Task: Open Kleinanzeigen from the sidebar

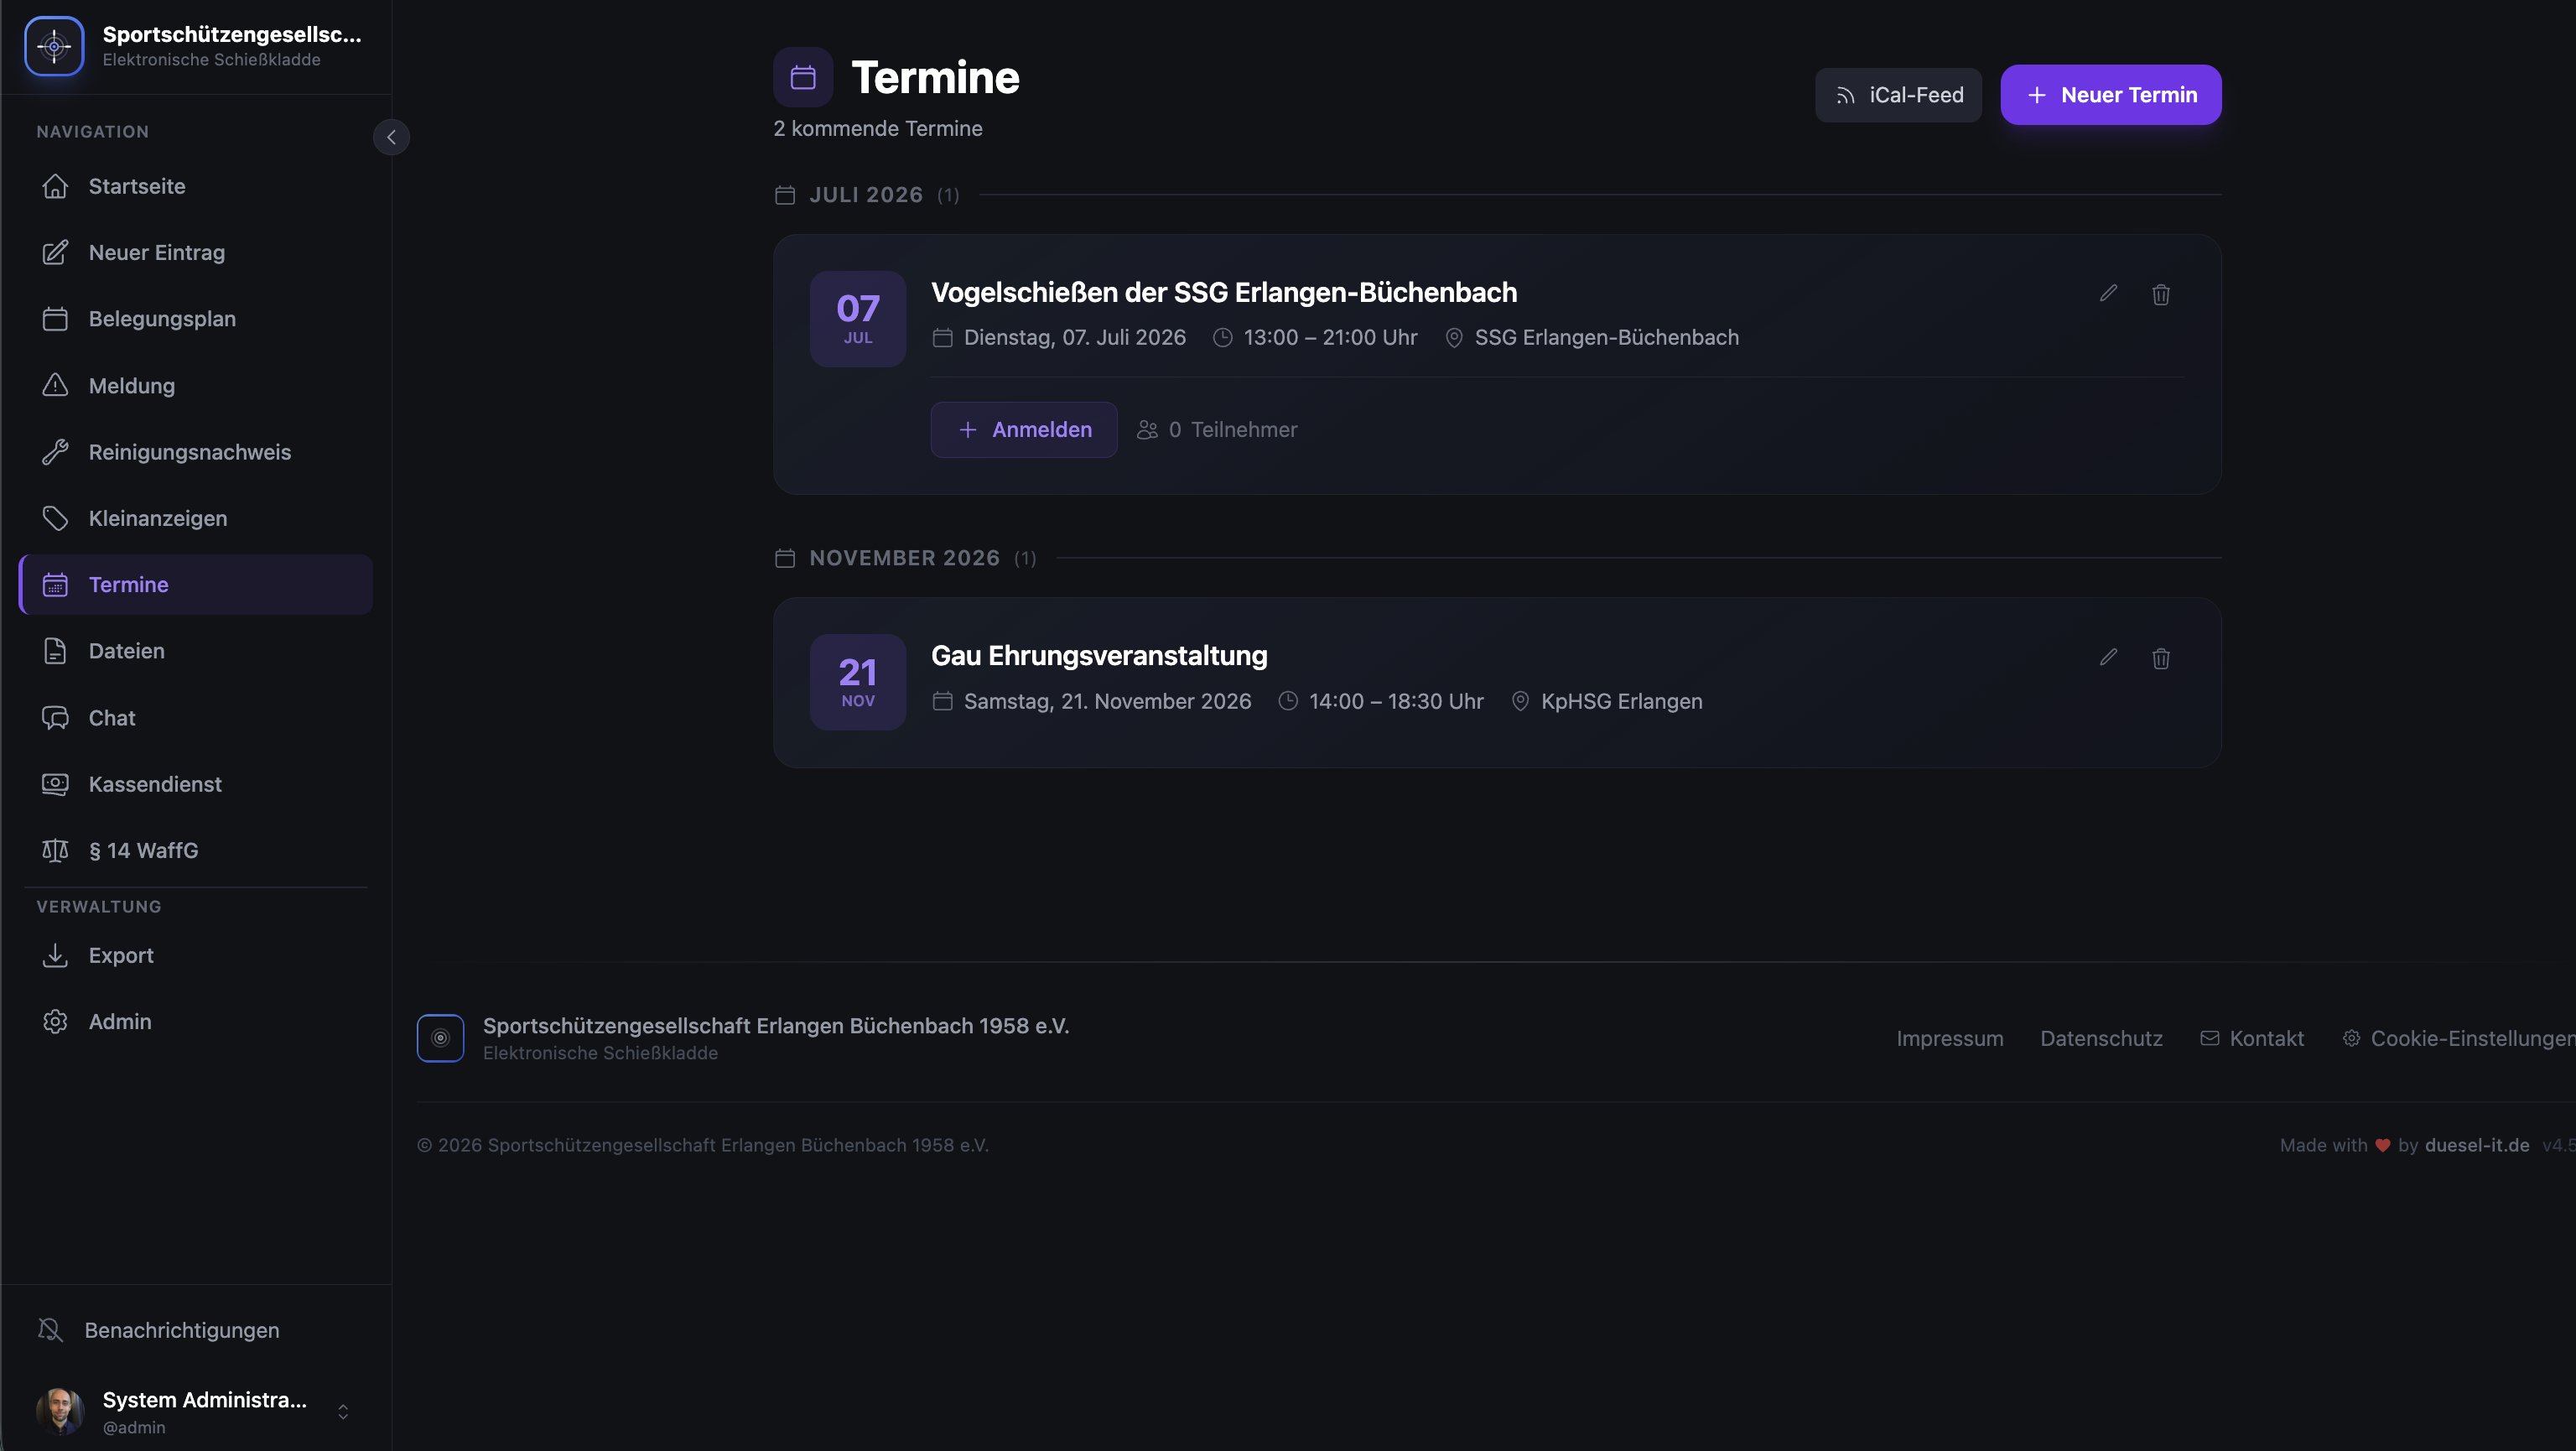Action: click(x=157, y=518)
